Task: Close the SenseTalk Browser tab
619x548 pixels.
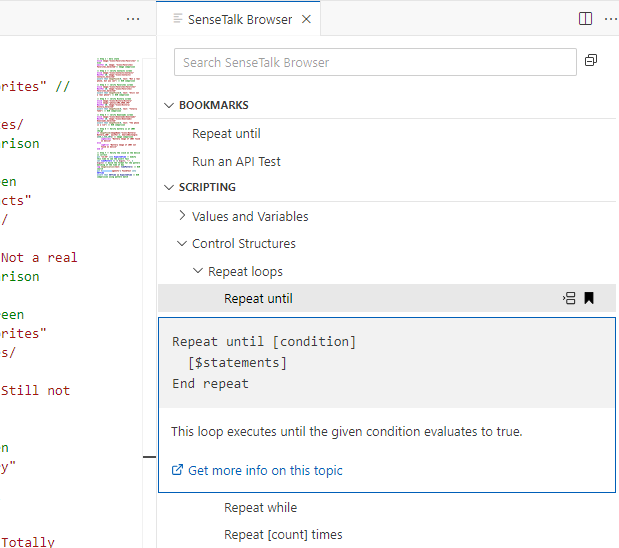Action: pyautogui.click(x=306, y=19)
